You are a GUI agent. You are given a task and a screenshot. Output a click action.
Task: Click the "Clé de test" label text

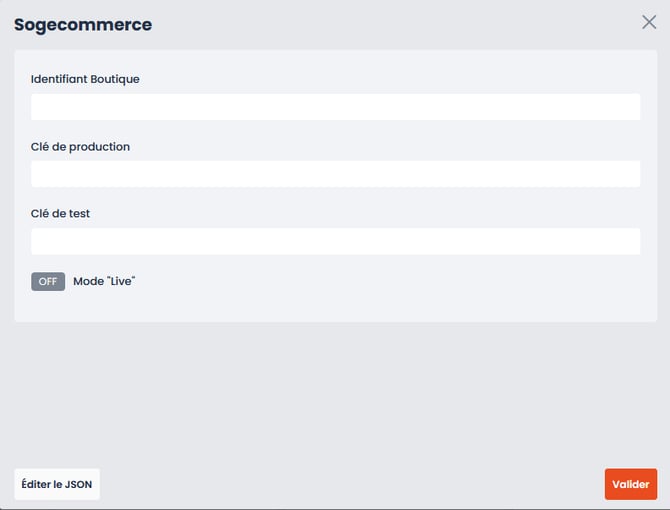[60, 214]
